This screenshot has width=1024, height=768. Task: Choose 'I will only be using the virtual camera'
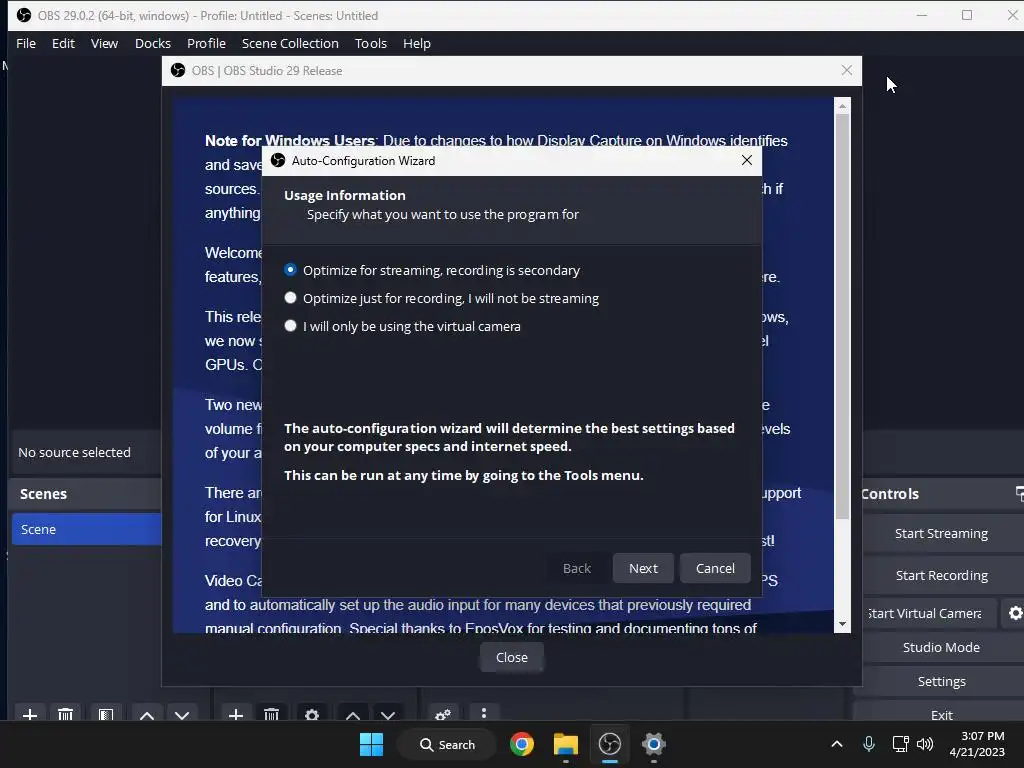(402, 327)
